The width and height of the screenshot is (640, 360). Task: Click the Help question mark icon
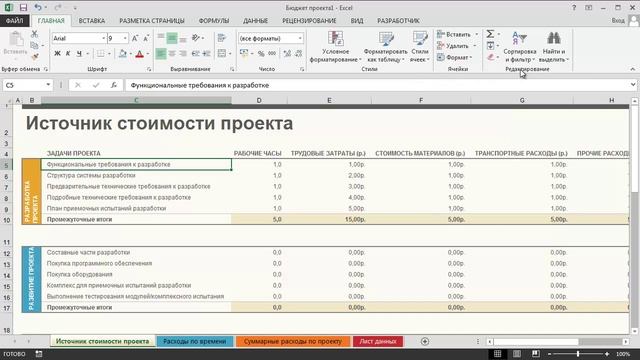pos(574,7)
